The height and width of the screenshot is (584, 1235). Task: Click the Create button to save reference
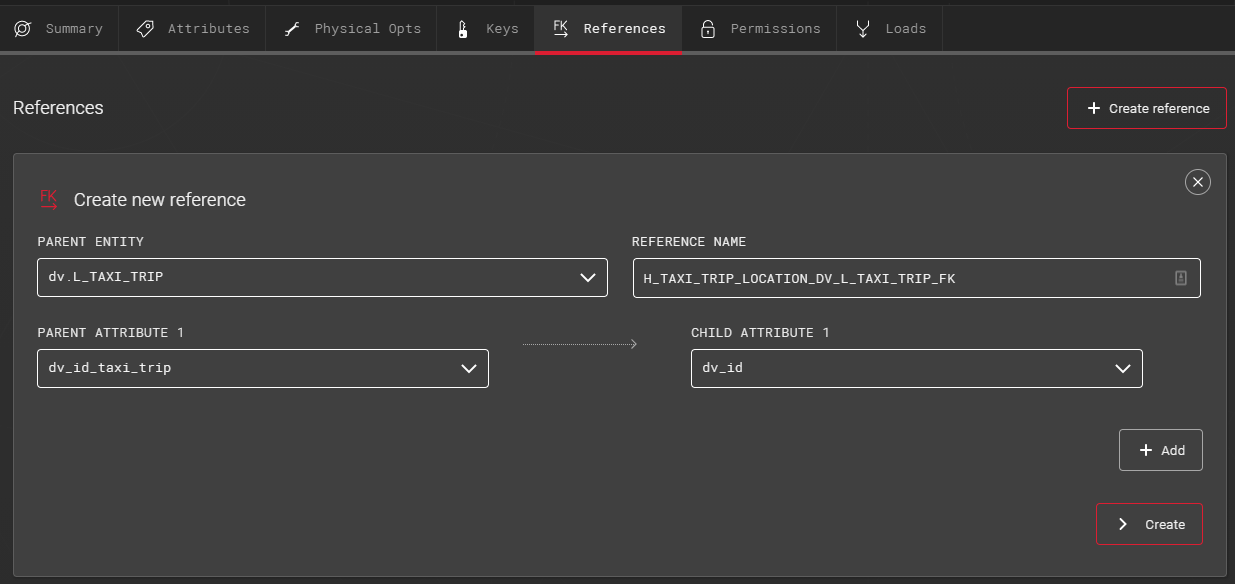tap(1149, 524)
